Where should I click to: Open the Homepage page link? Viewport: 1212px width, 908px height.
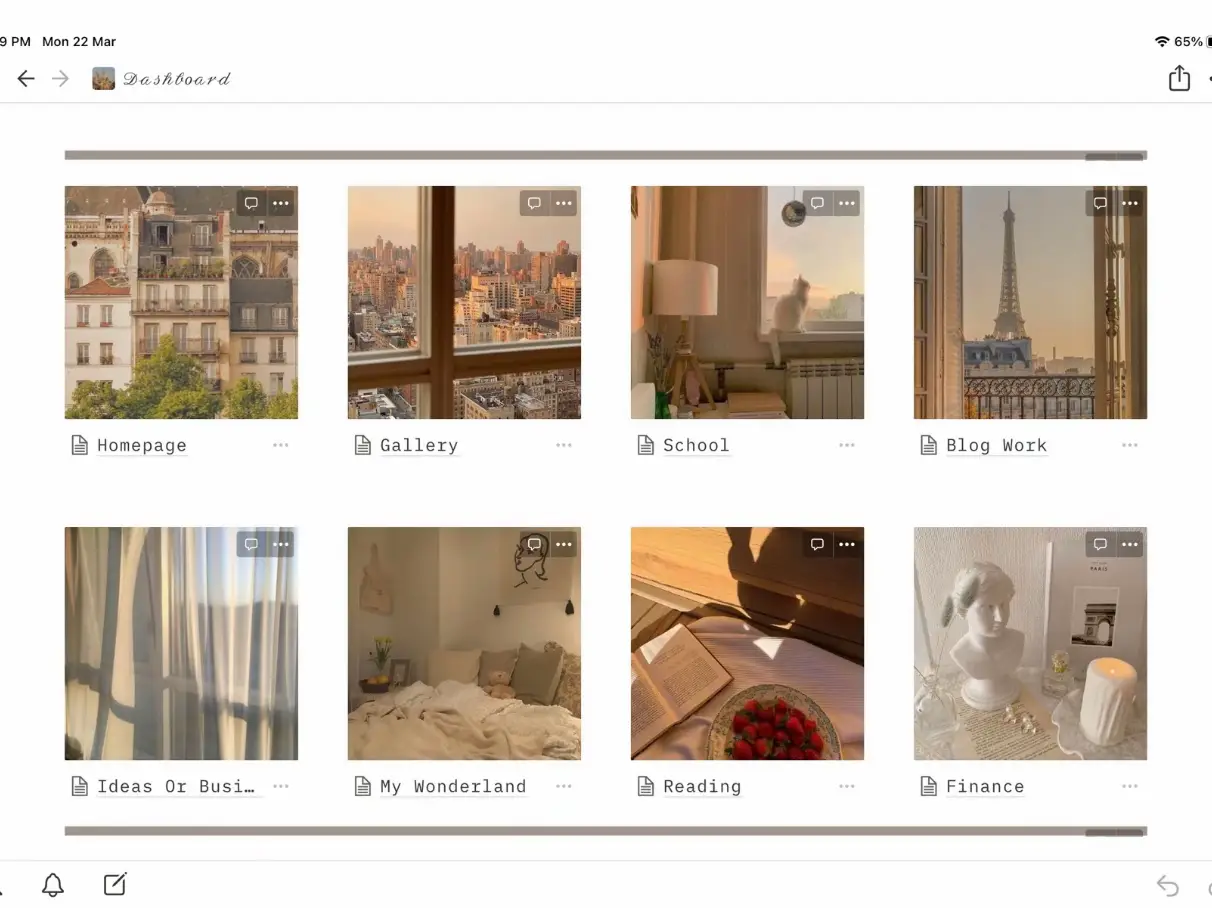141,446
